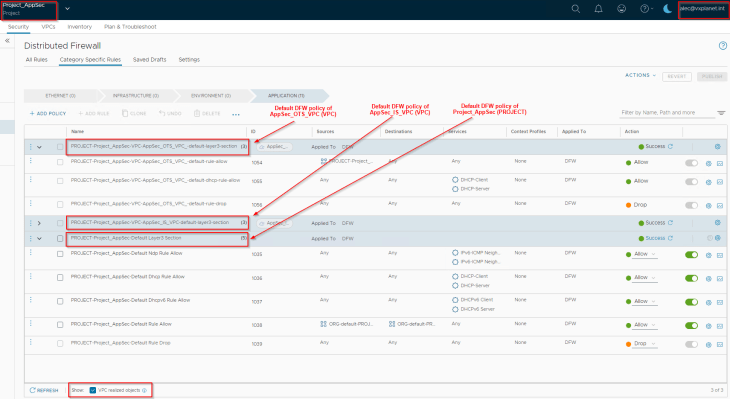
Task: Open settings gear for AppSec_IS_VPC policy
Action: tap(717, 223)
